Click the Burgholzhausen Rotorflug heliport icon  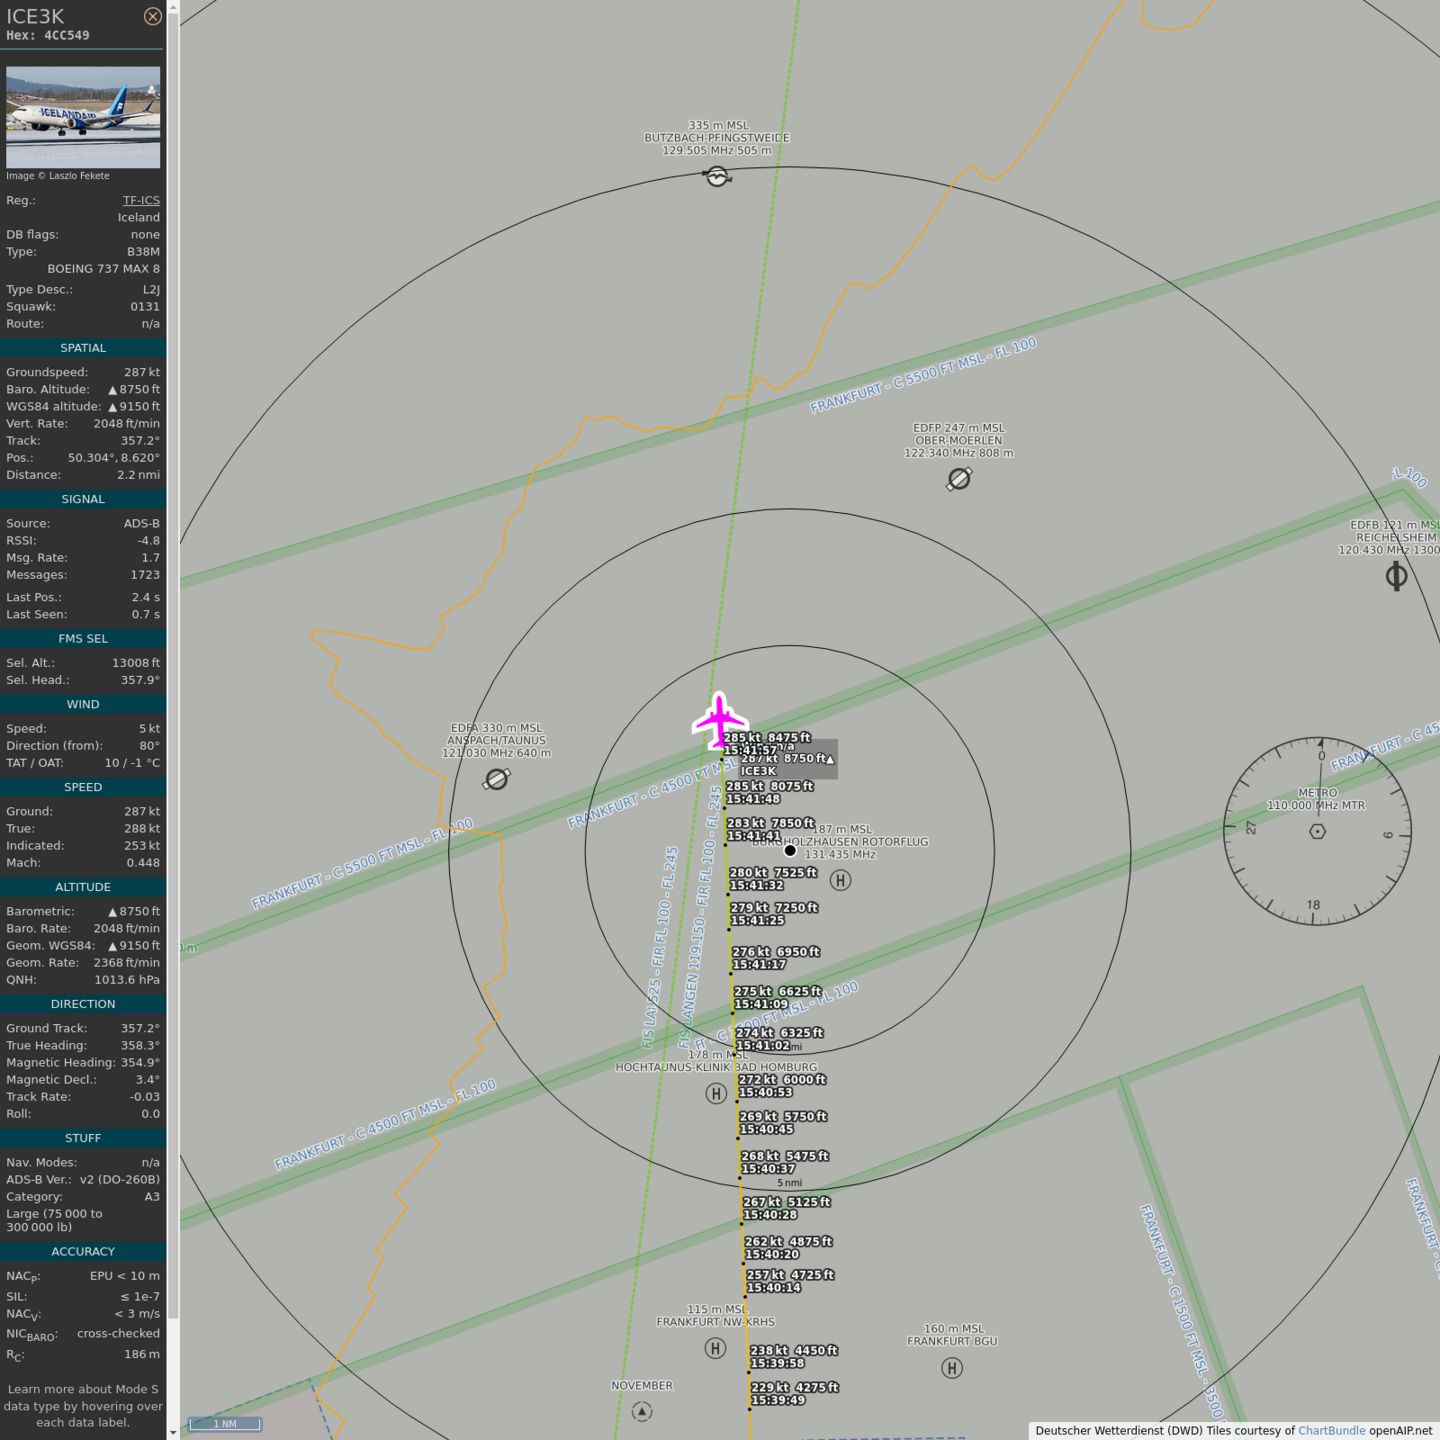pyautogui.click(x=841, y=880)
